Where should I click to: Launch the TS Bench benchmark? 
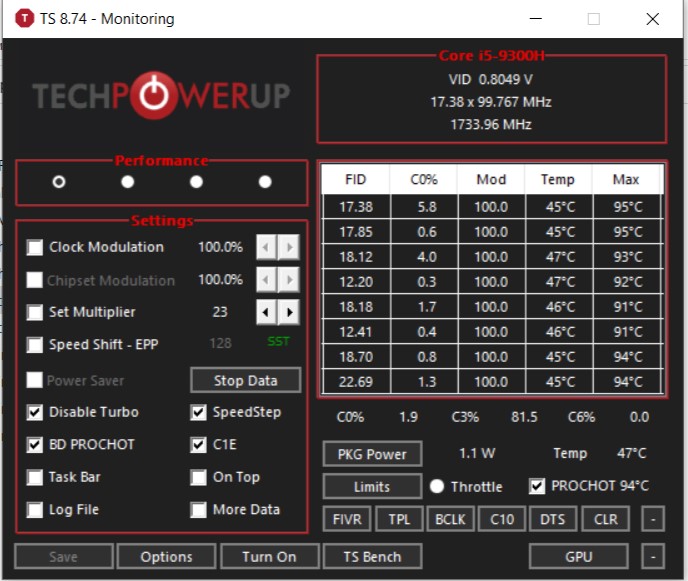pyautogui.click(x=373, y=556)
